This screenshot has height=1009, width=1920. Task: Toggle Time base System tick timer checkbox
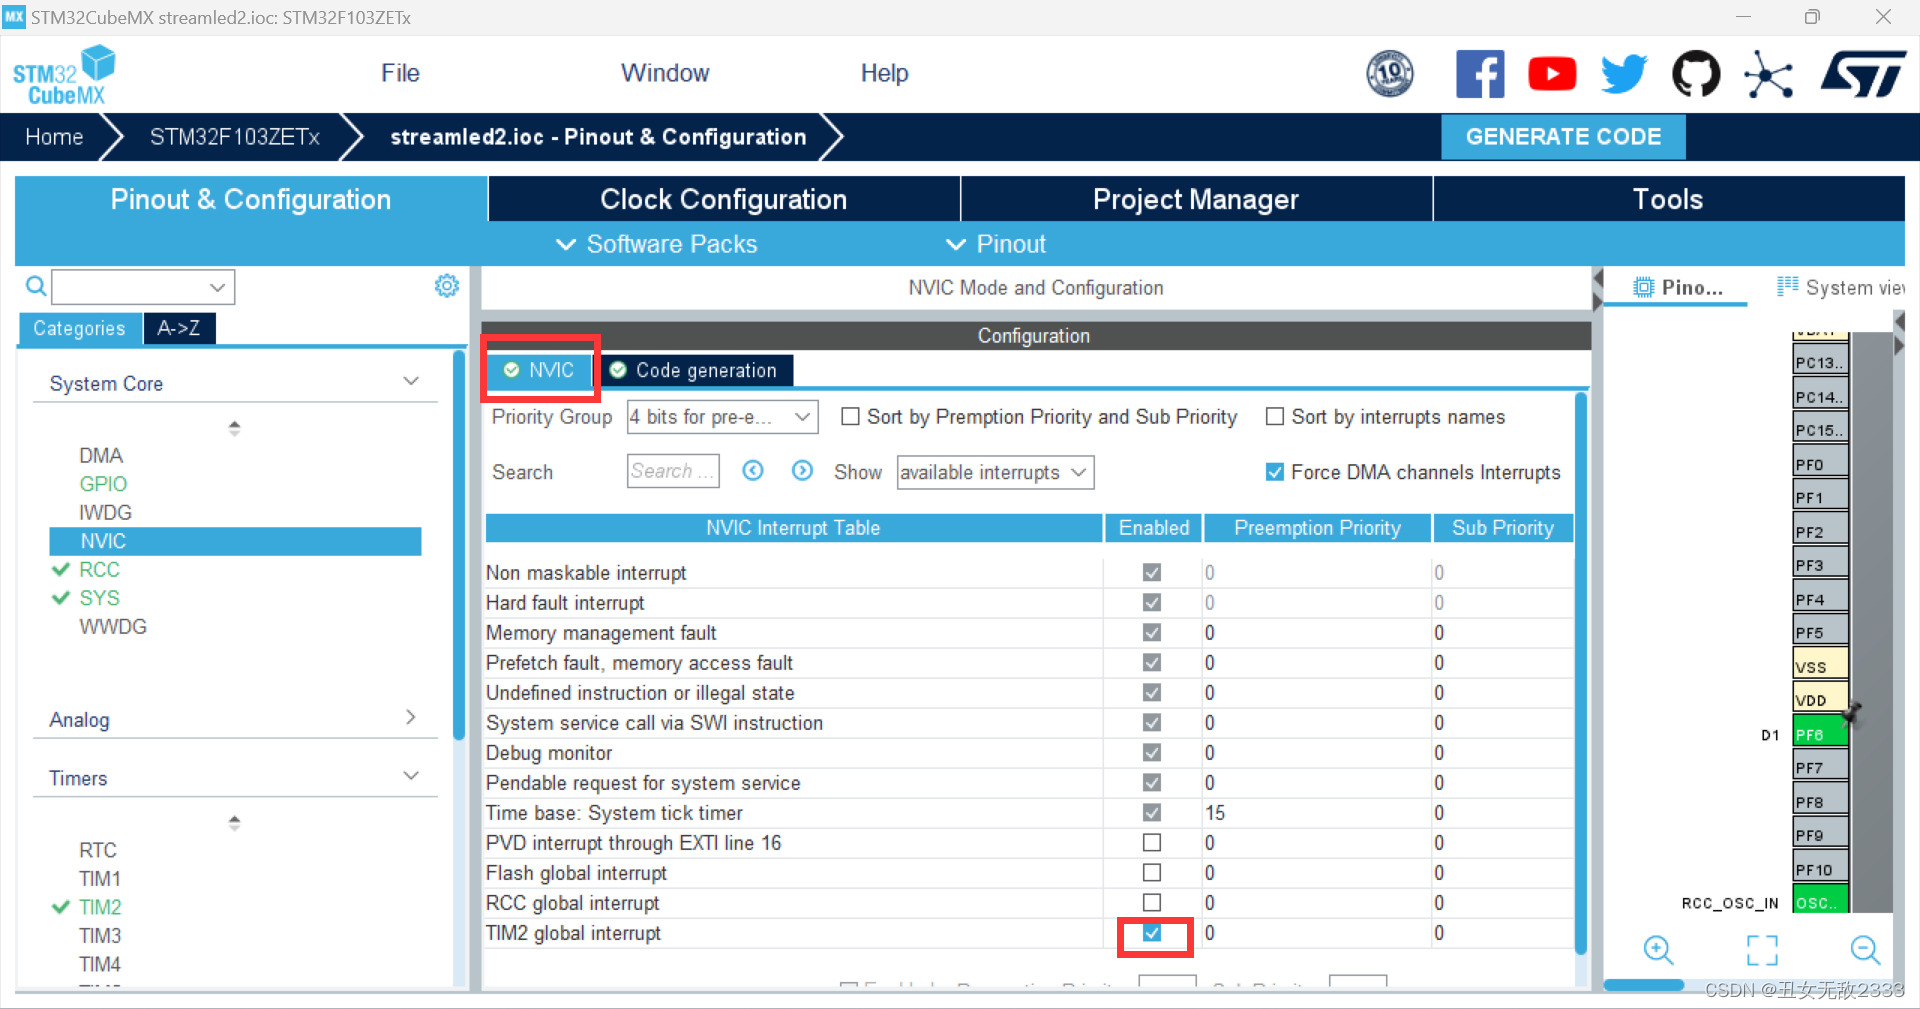click(x=1152, y=813)
